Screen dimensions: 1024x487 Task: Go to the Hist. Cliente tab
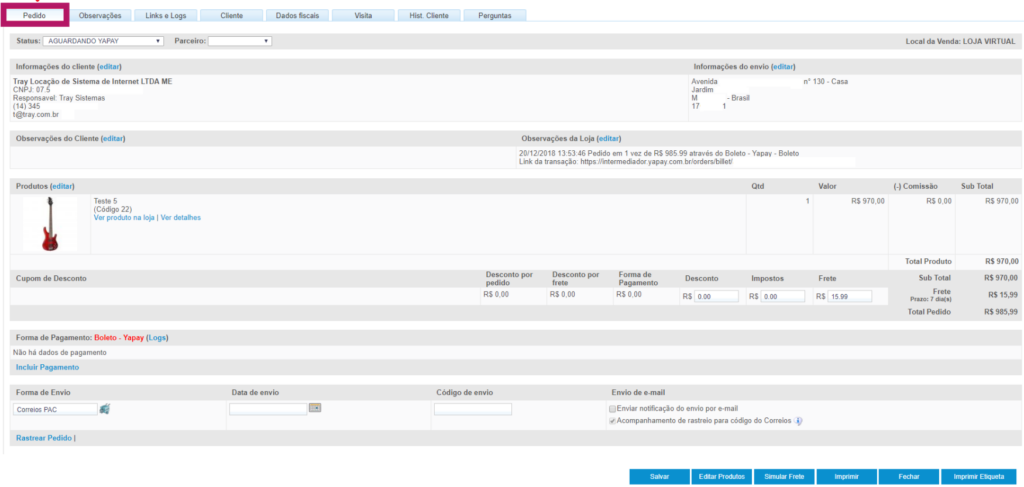[x=429, y=16]
